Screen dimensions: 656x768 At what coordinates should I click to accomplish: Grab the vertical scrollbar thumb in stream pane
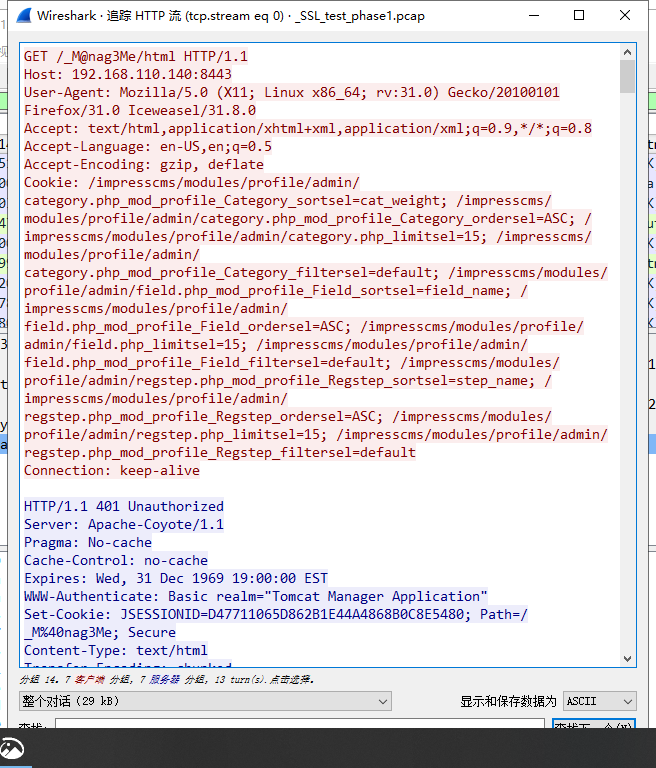[x=627, y=76]
